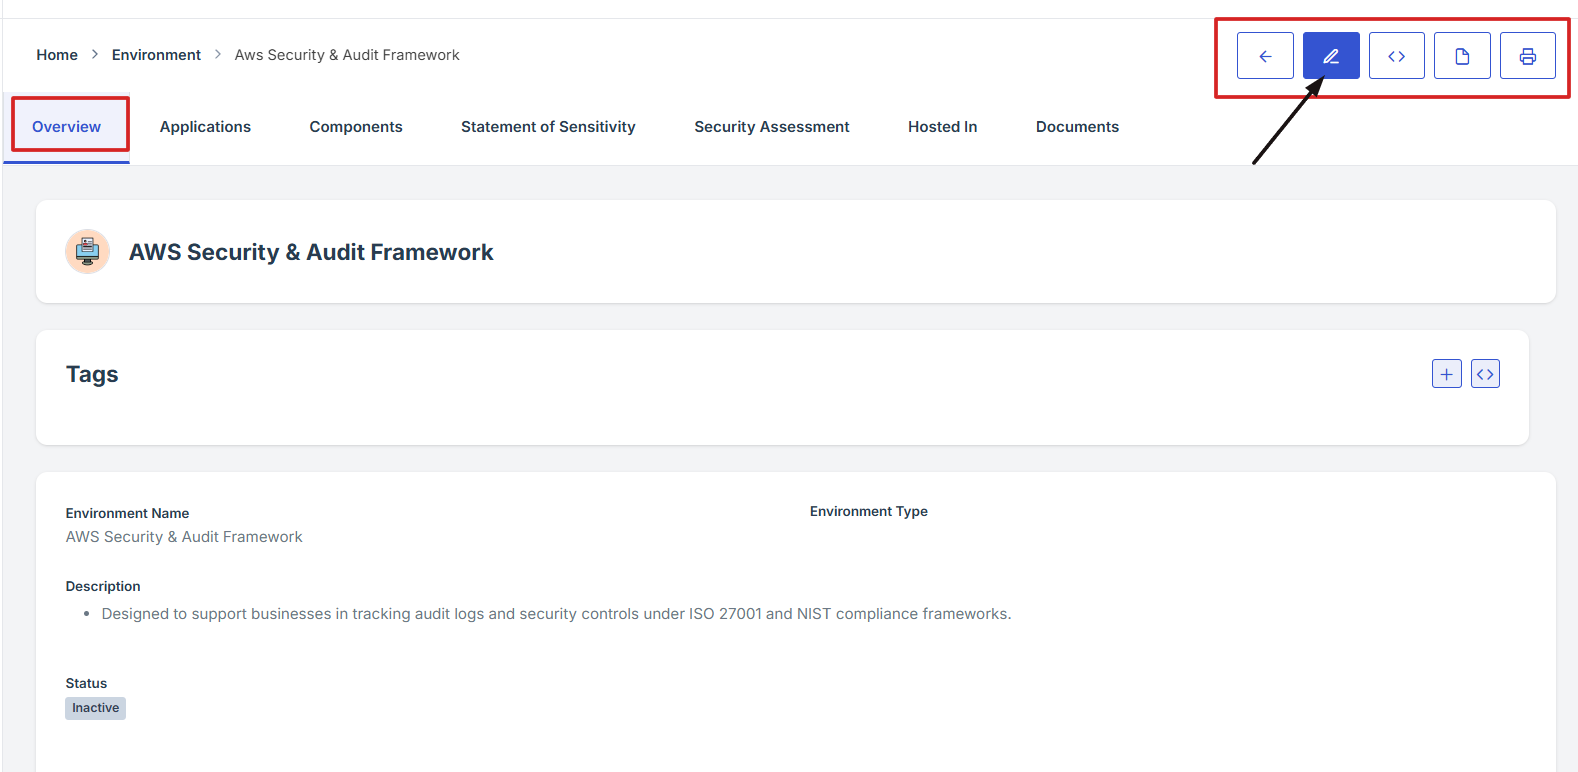
Task: Click the back arrow button
Action: [1265, 56]
